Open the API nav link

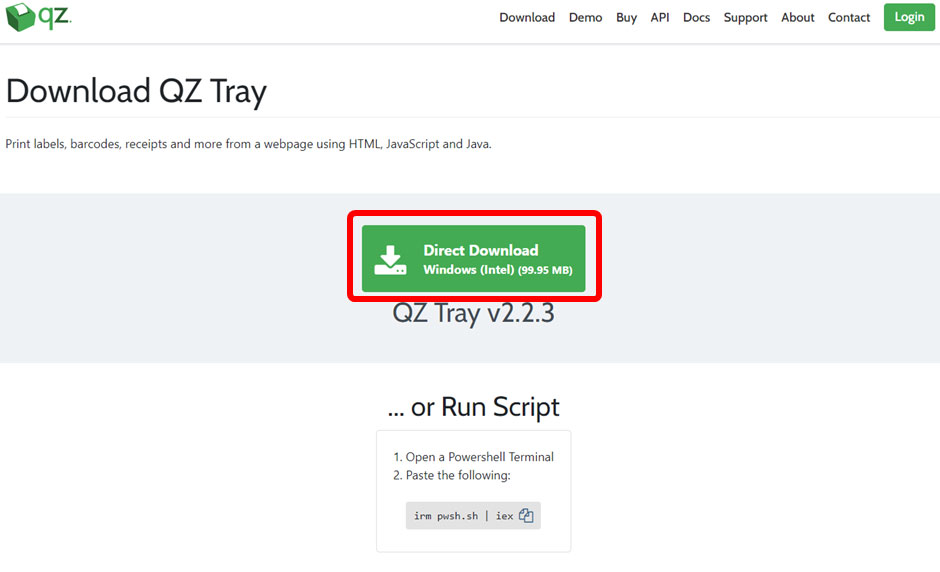[x=659, y=17]
